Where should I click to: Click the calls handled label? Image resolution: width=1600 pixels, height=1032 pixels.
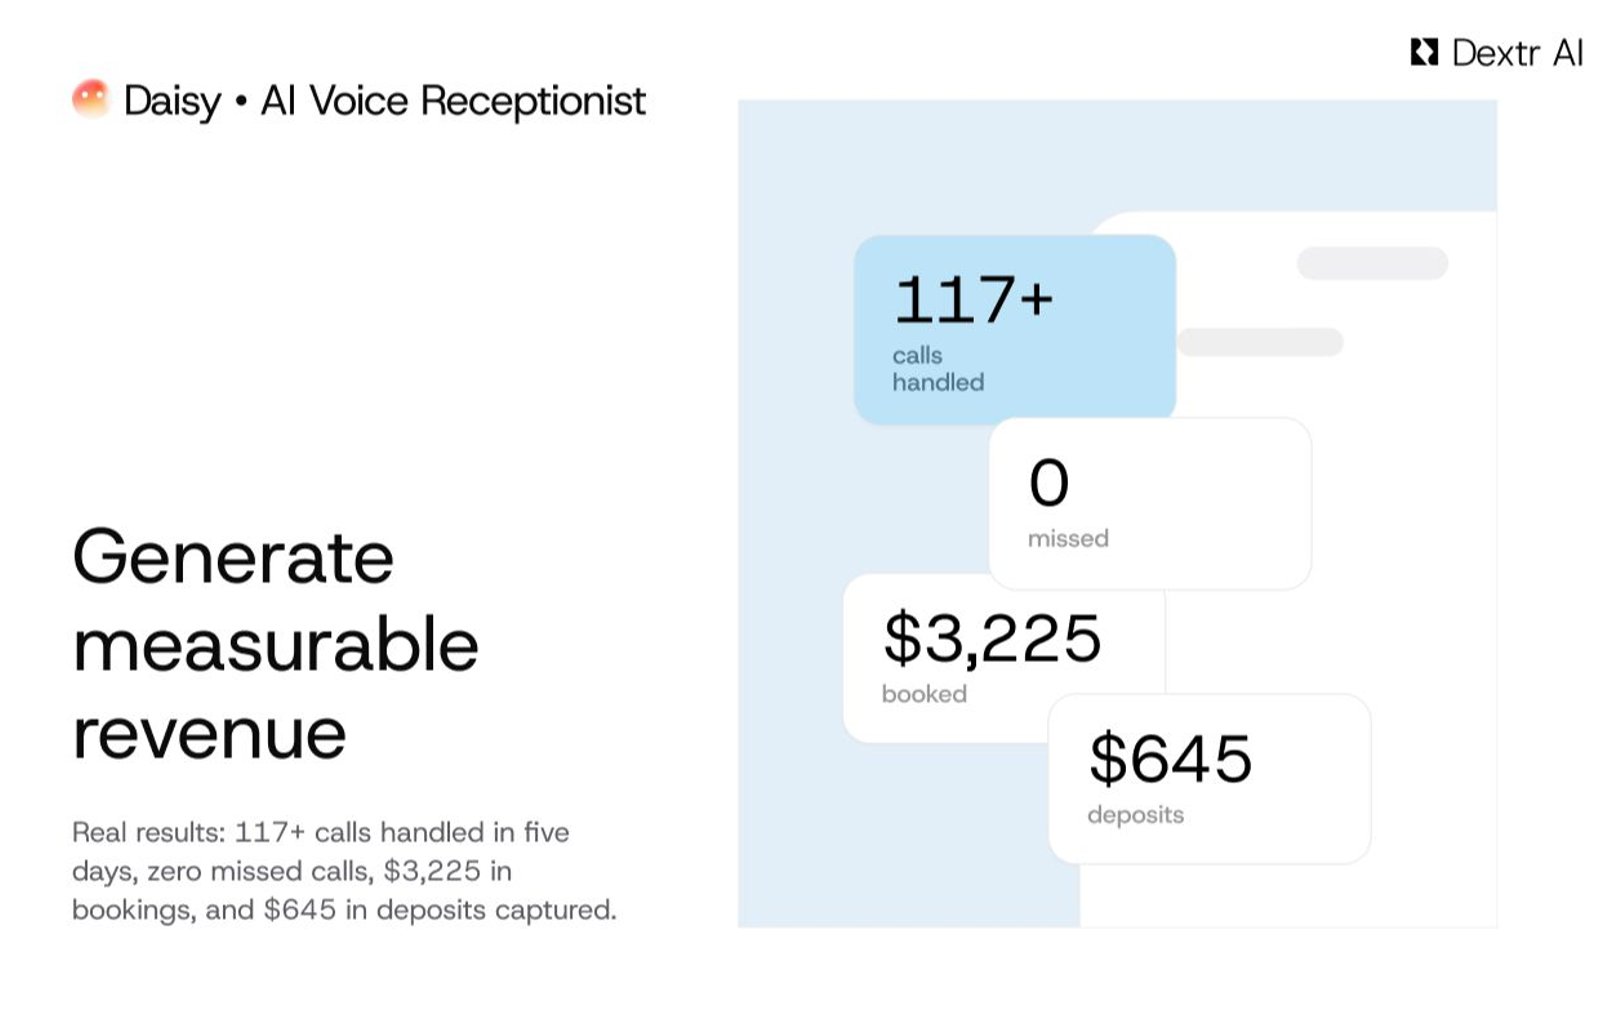(x=938, y=369)
